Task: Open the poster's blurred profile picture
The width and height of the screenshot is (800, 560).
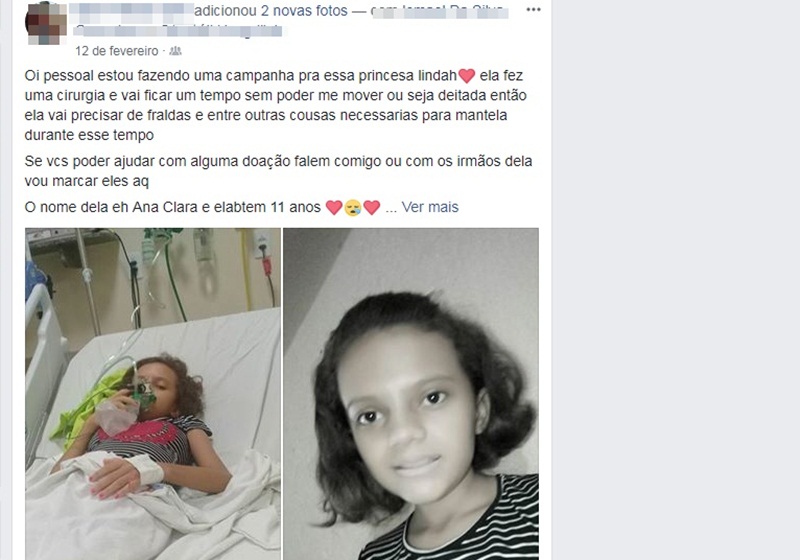Action: point(46,23)
